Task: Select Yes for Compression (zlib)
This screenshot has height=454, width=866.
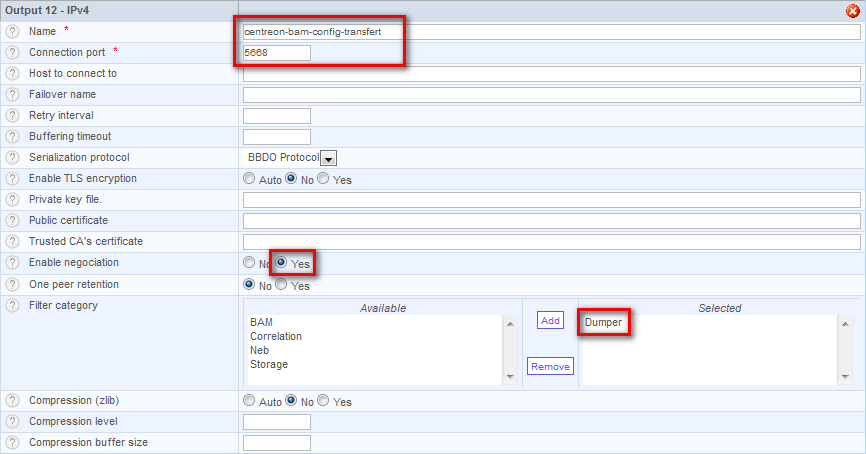Action: [323, 402]
